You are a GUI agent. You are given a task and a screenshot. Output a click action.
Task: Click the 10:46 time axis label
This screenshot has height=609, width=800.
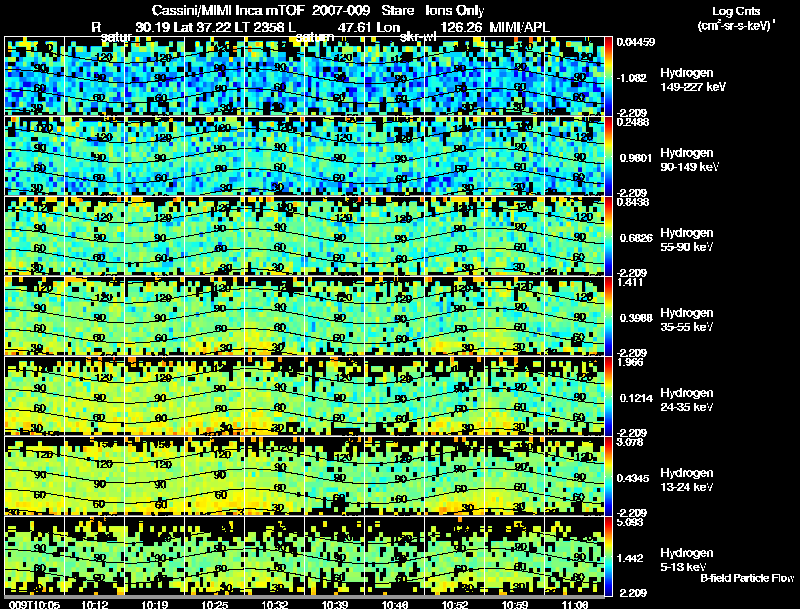tap(395, 604)
